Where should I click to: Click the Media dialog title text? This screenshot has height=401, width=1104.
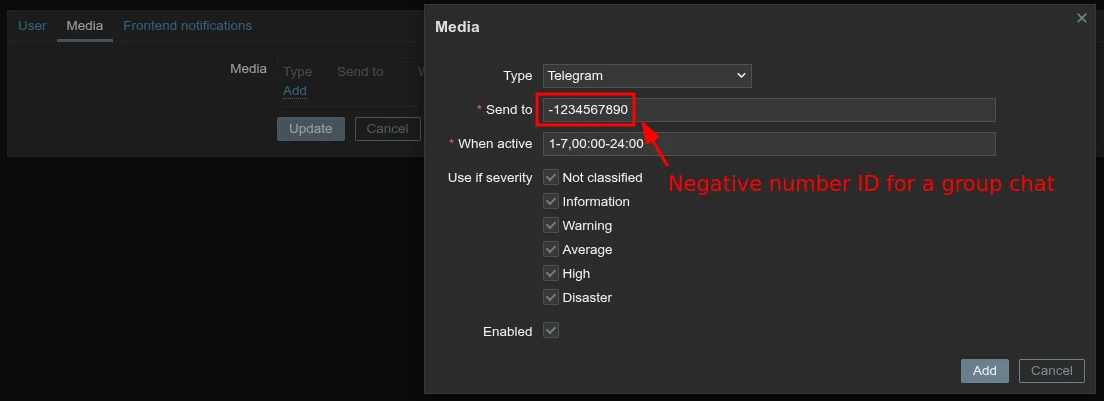pyautogui.click(x=457, y=27)
